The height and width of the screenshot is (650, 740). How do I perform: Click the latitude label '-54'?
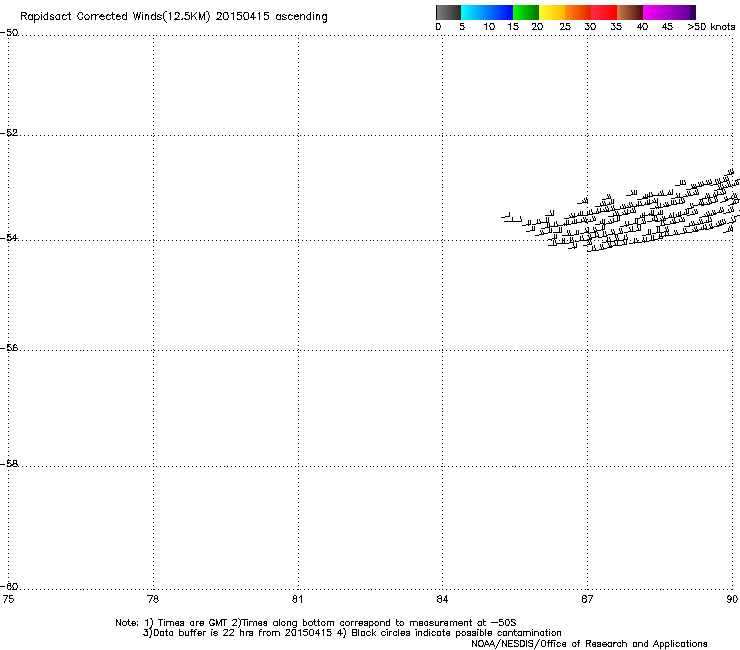(9, 237)
